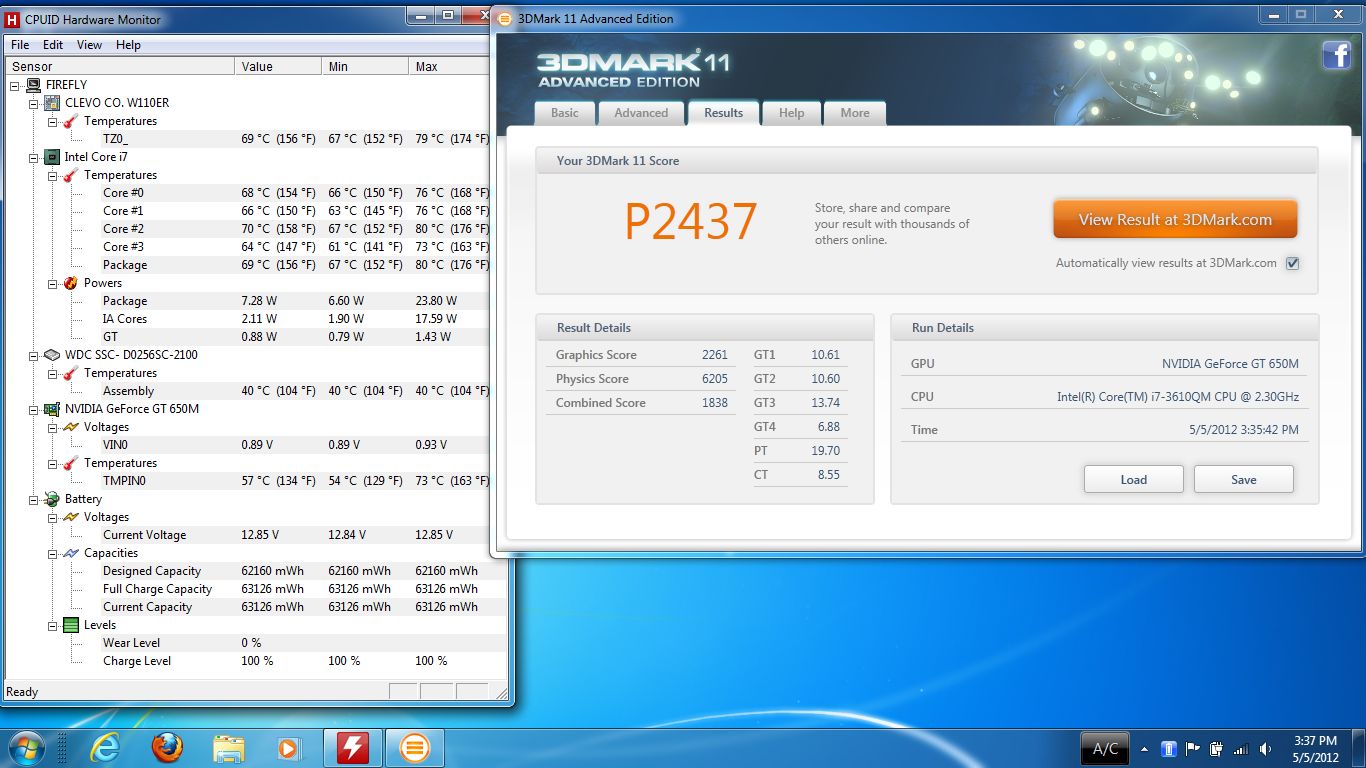The width and height of the screenshot is (1366, 768).
Task: Switch to the Advanced tab in 3DMark
Action: (641, 113)
